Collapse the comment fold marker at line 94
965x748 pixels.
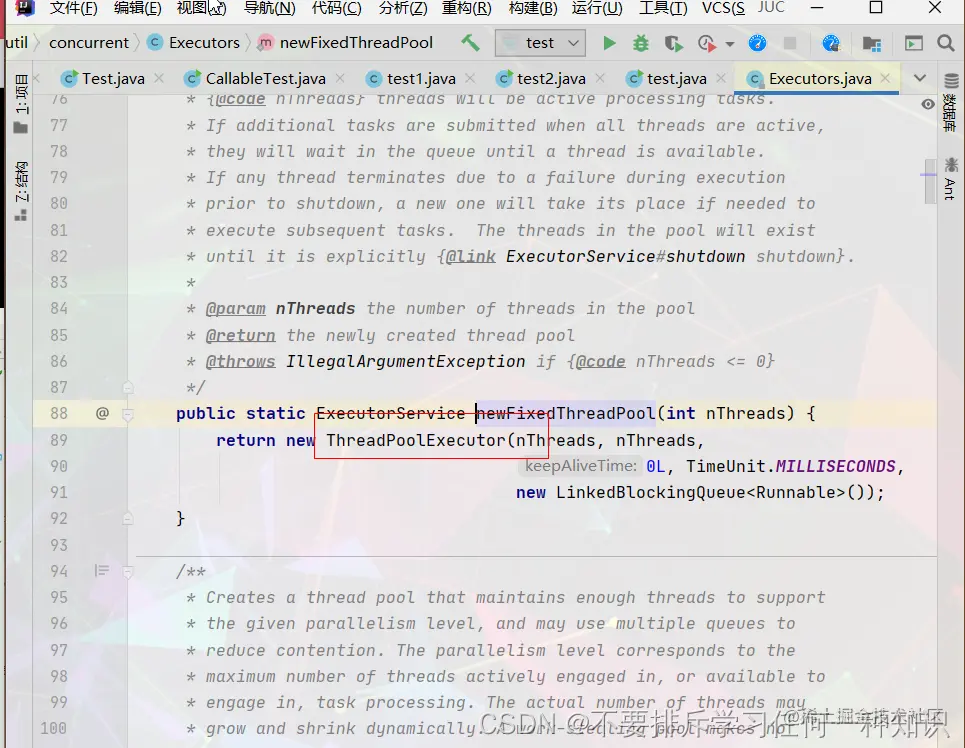pos(127,572)
